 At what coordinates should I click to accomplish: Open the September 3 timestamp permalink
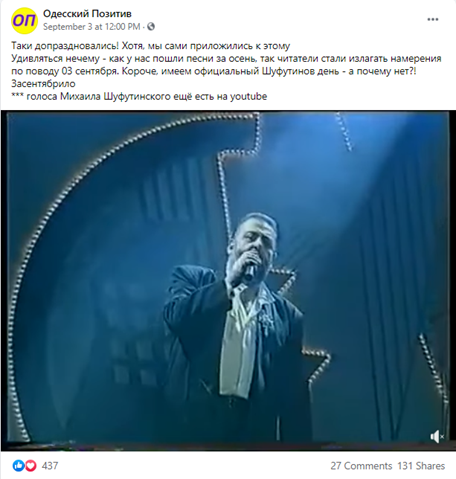pos(92,27)
